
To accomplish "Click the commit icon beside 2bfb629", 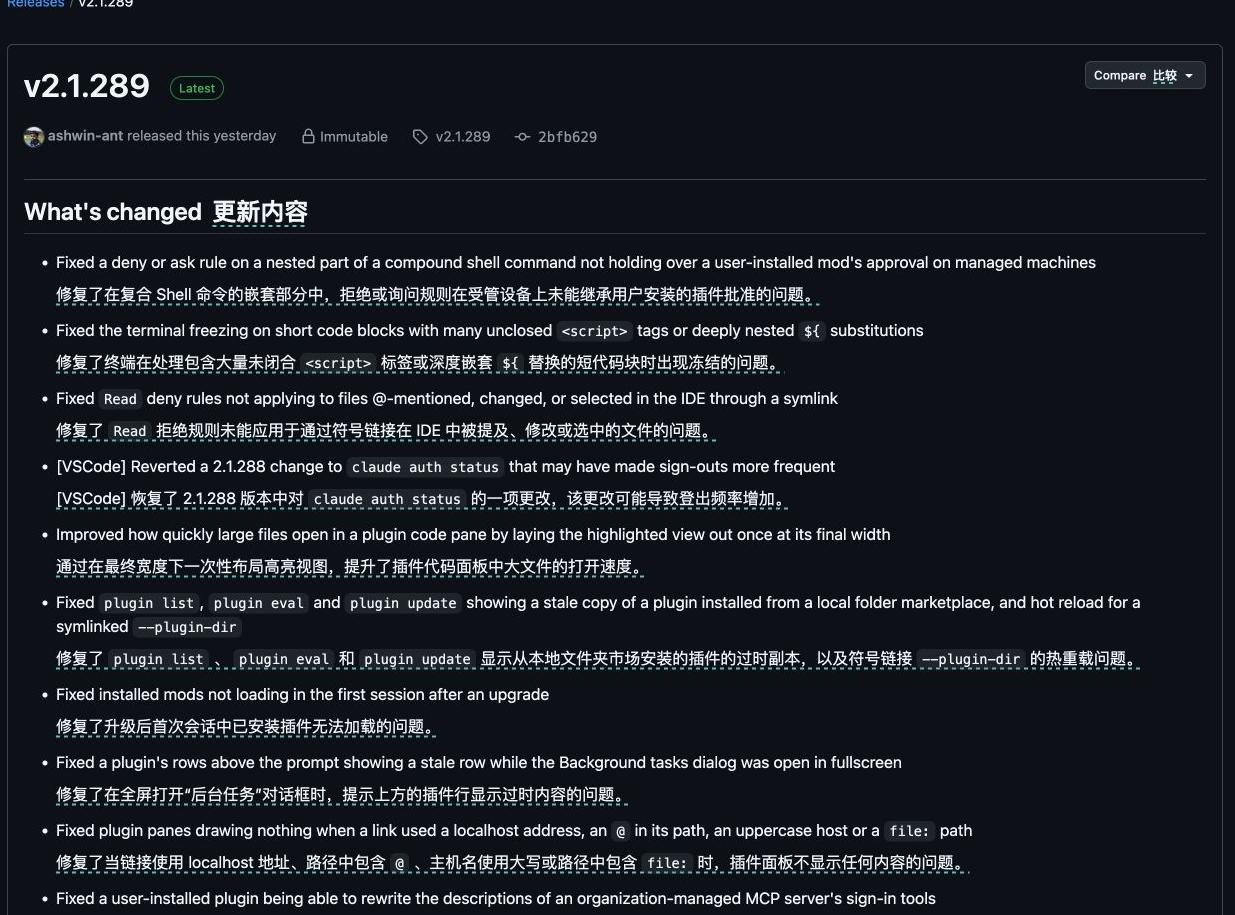I will coord(522,137).
